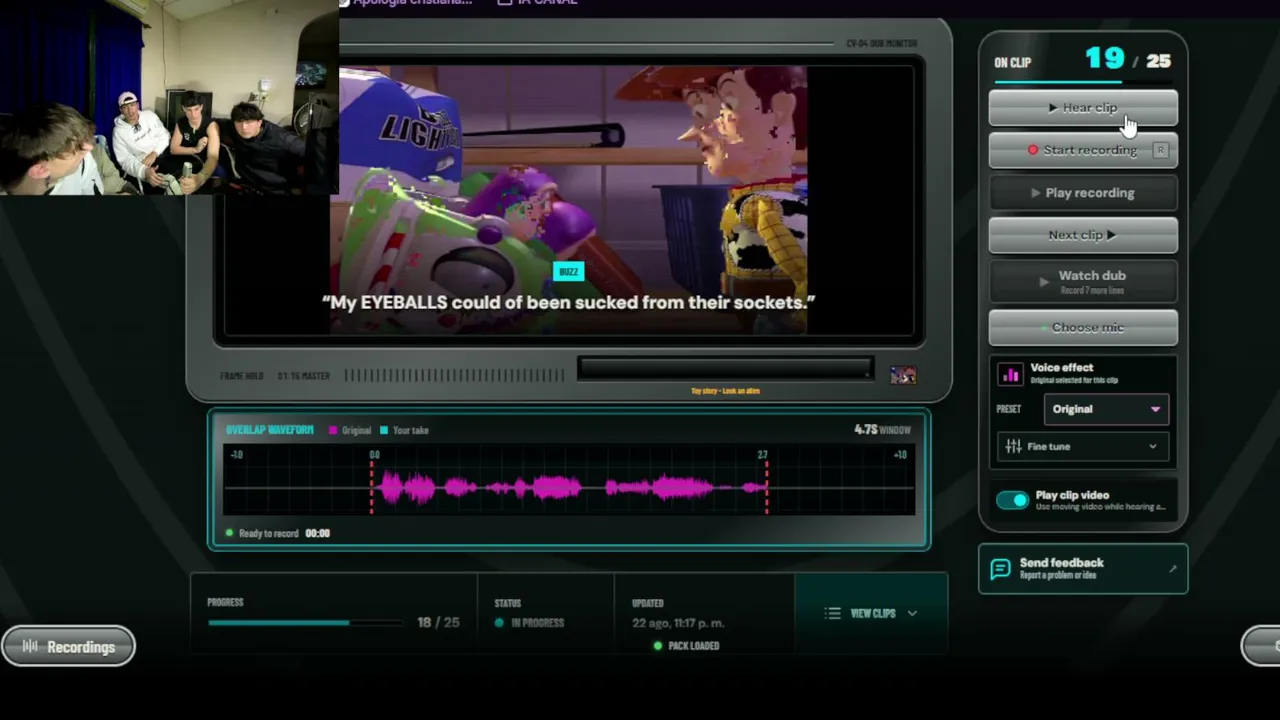Open the Preset dropdown showing Original
1280x720 pixels.
tap(1105, 409)
